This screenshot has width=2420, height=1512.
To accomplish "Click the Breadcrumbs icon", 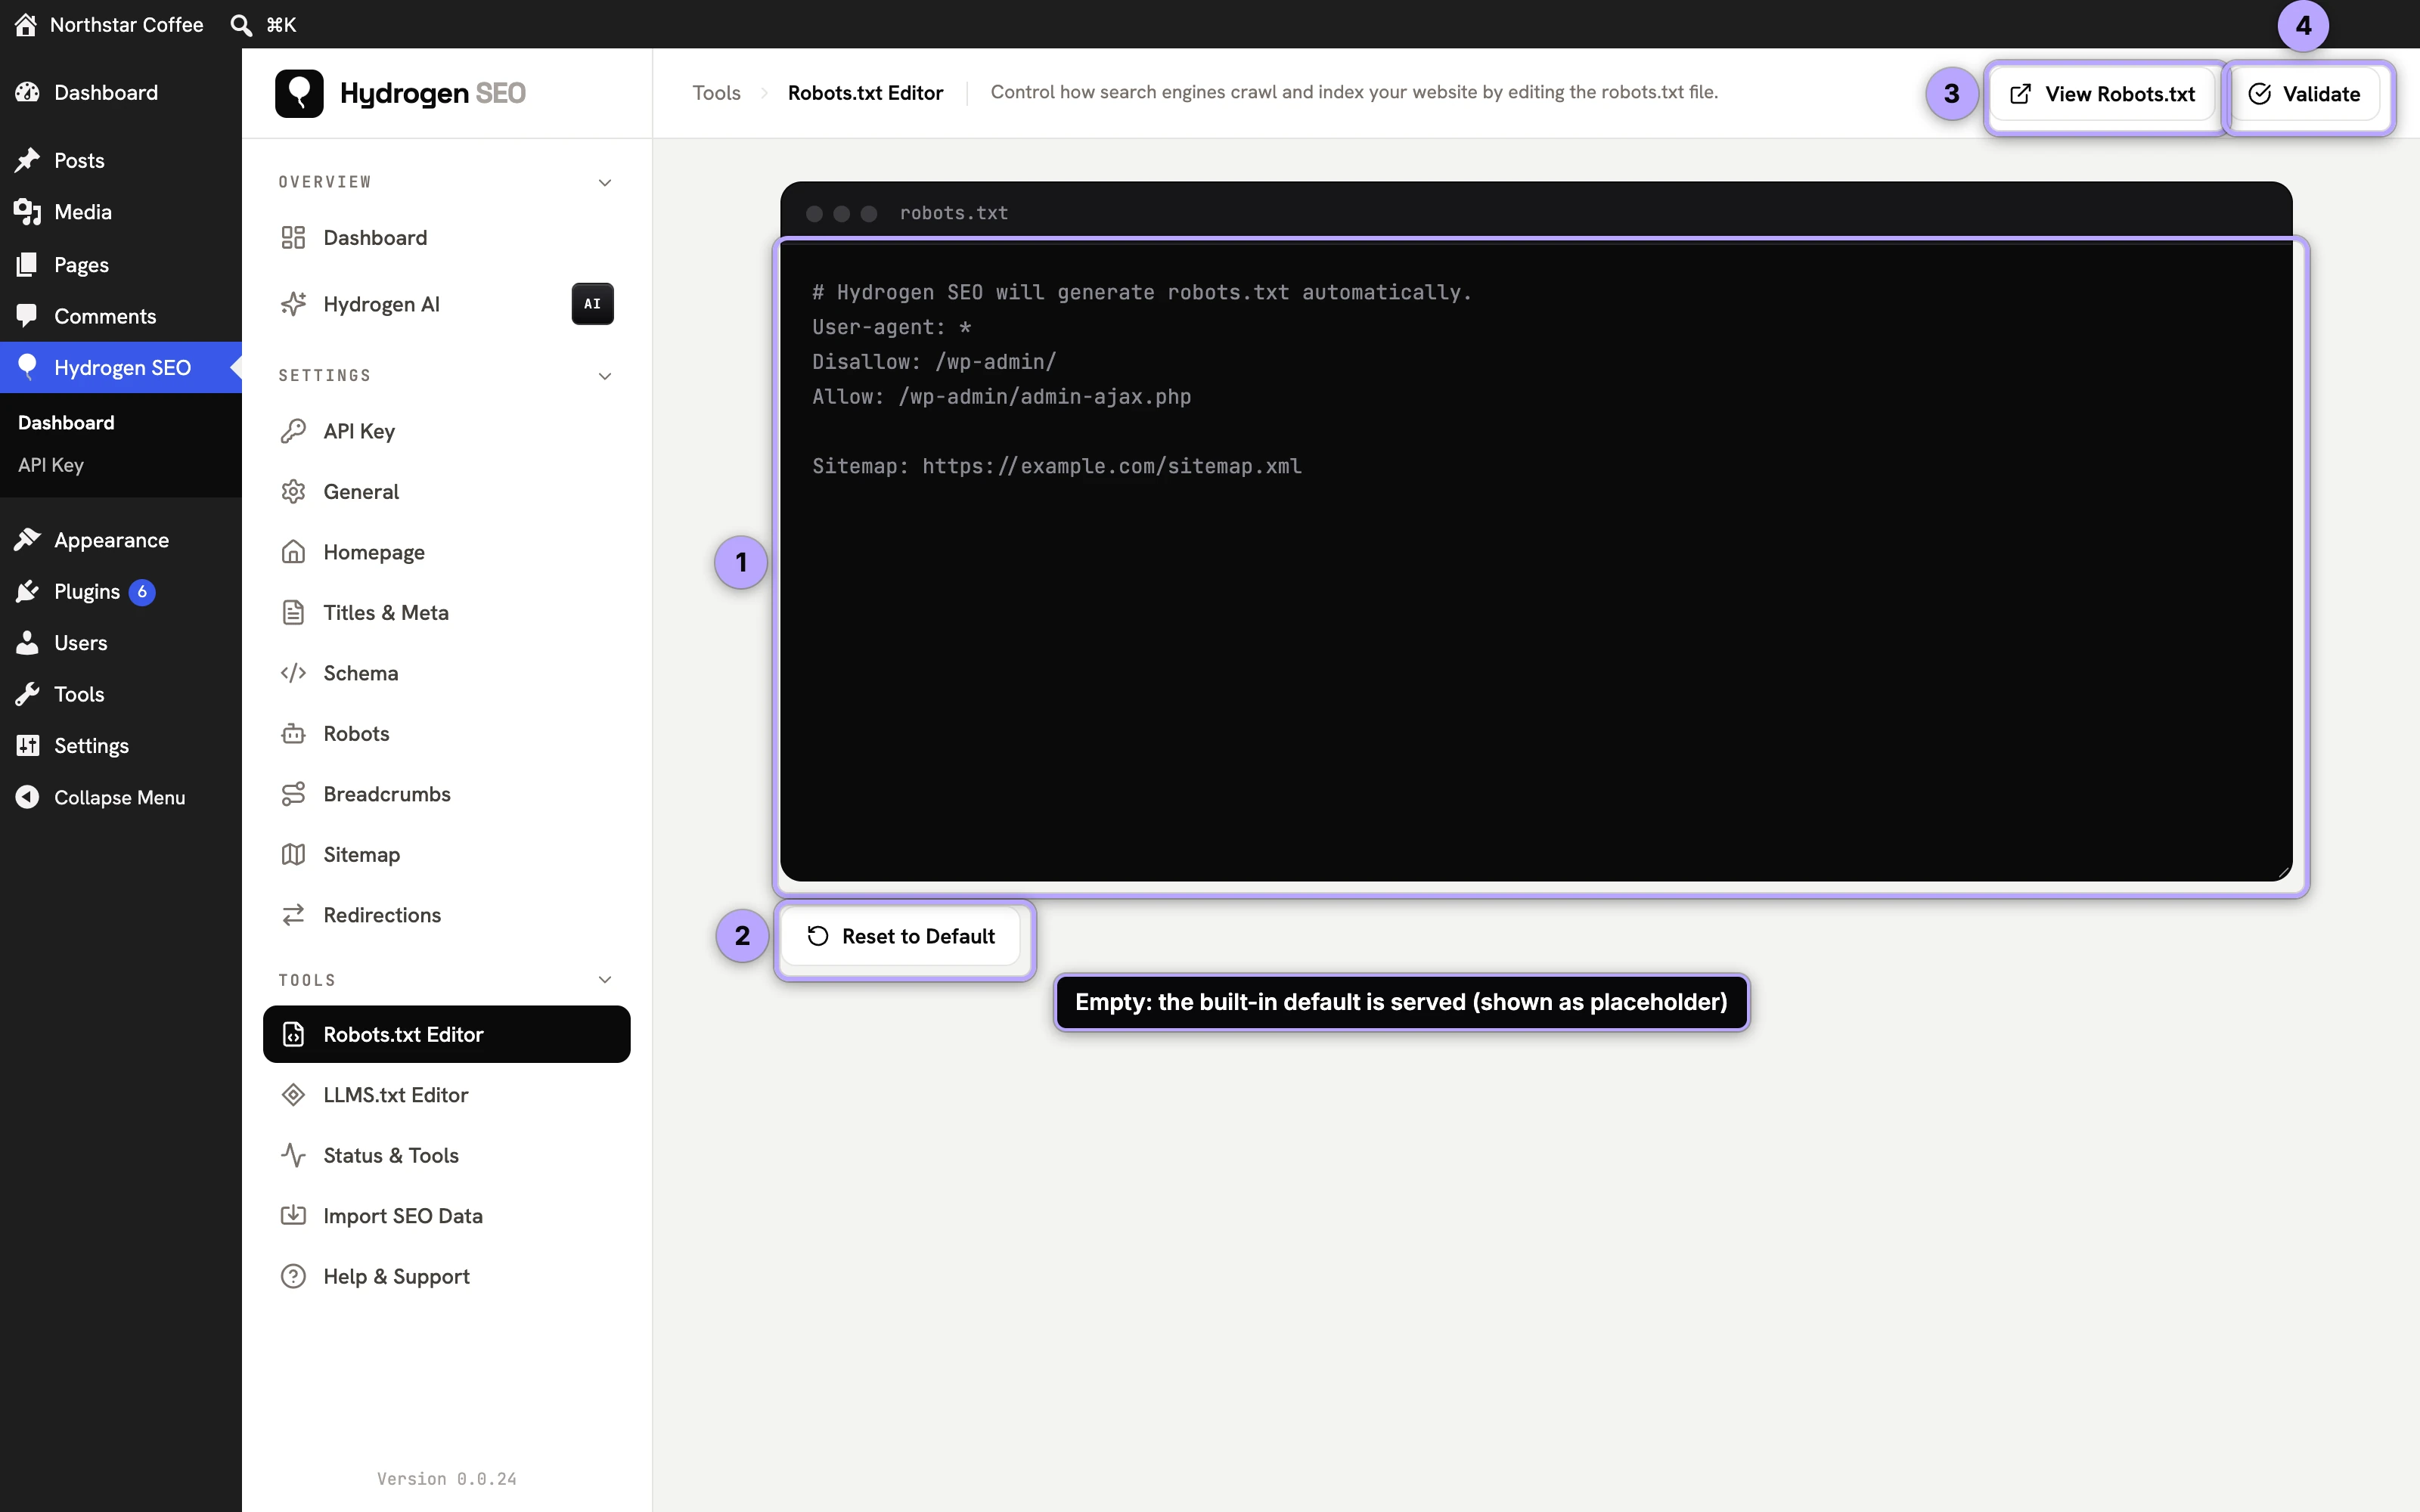I will coord(293,794).
